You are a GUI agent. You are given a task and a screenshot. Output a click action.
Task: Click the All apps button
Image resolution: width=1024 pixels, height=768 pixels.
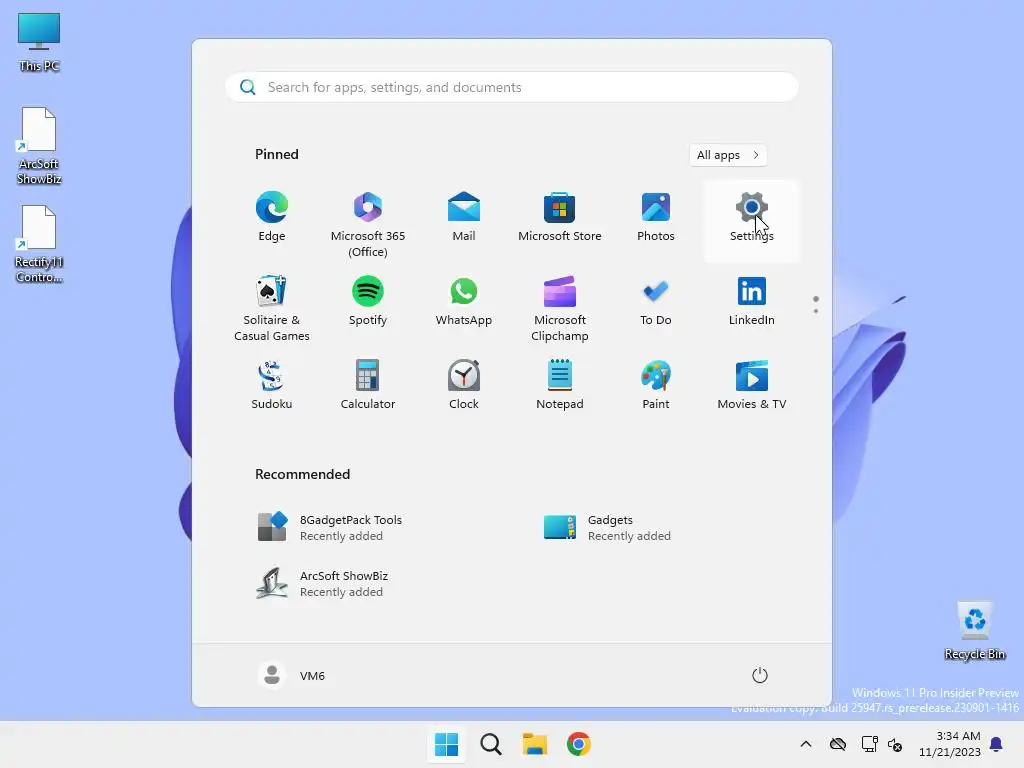(728, 155)
